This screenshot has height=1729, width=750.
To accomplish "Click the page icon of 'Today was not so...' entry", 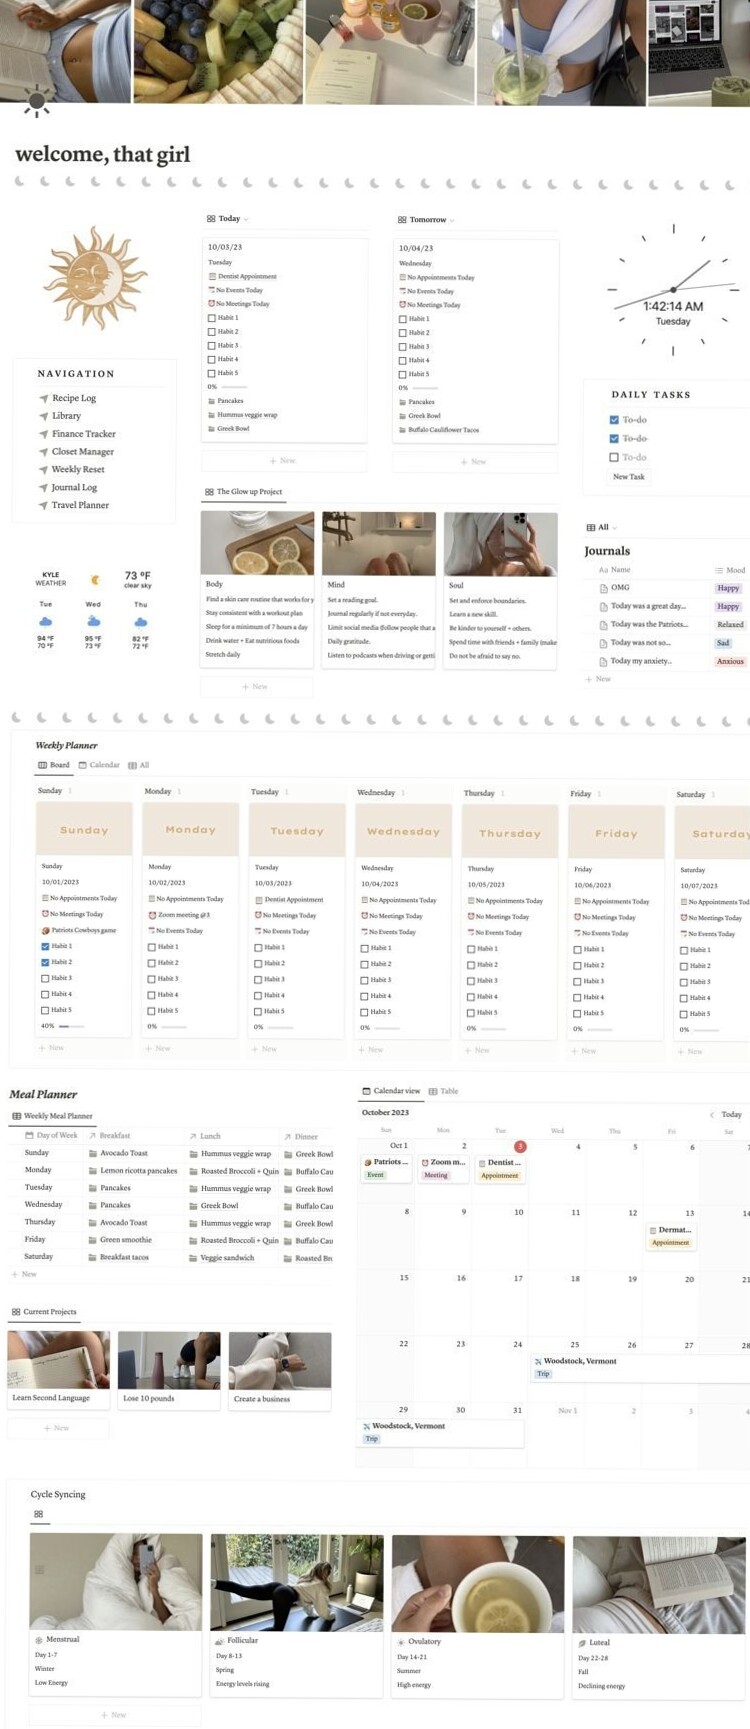I will pos(603,643).
